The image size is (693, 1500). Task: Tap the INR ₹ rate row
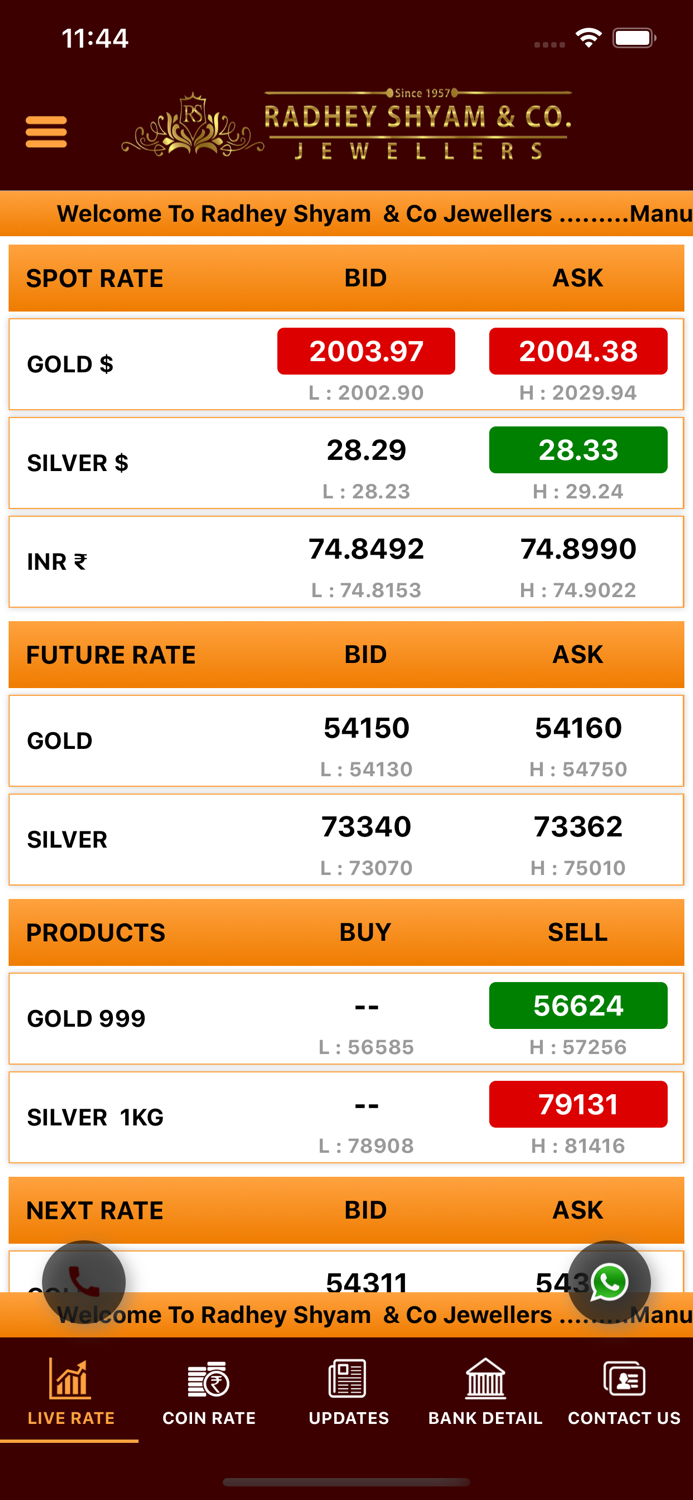point(346,562)
